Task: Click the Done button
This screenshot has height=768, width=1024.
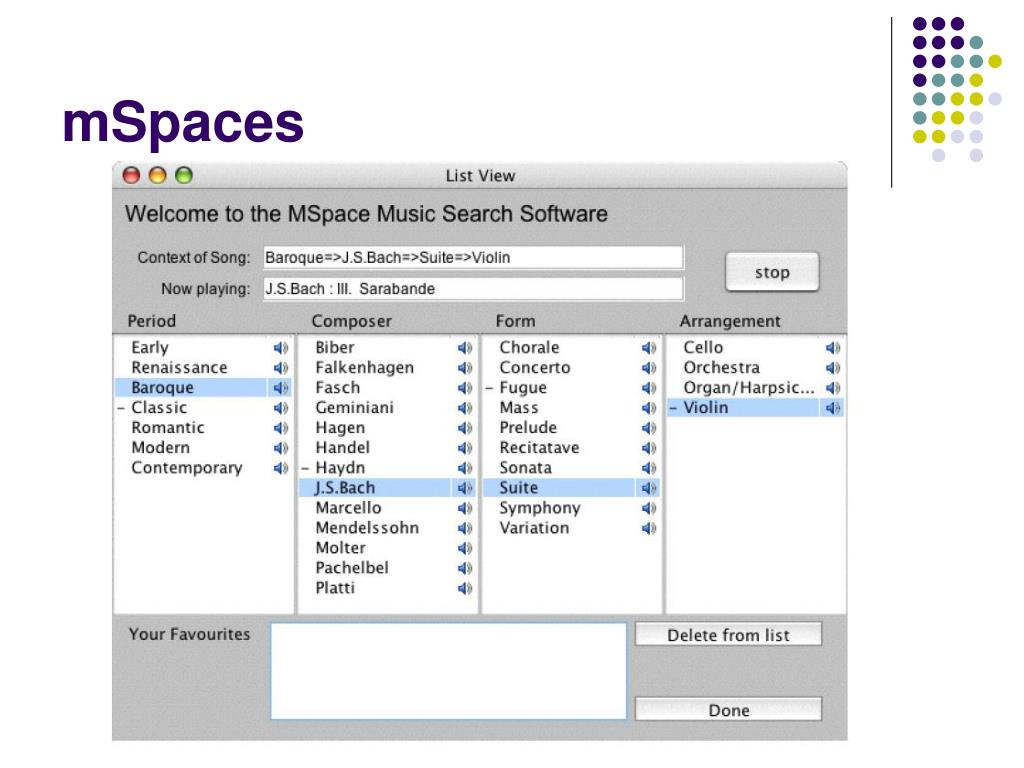Action: (728, 710)
